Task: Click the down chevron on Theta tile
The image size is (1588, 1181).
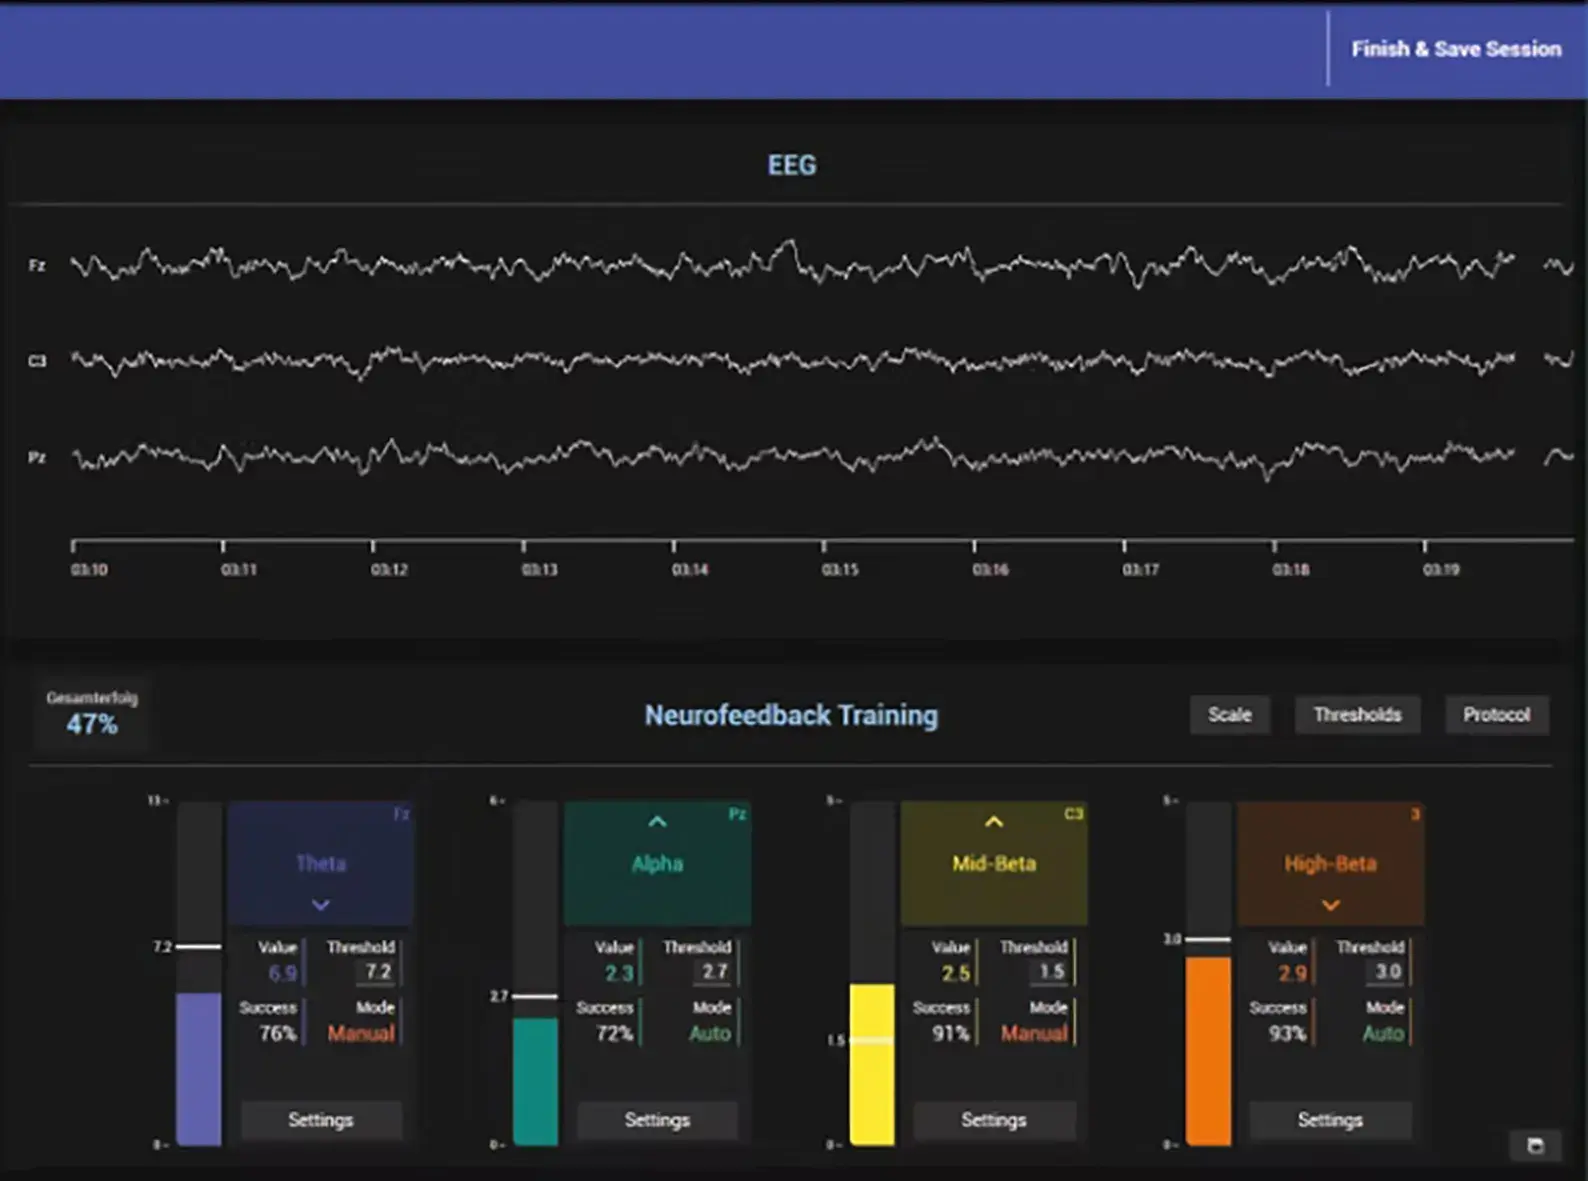Action: click(320, 905)
